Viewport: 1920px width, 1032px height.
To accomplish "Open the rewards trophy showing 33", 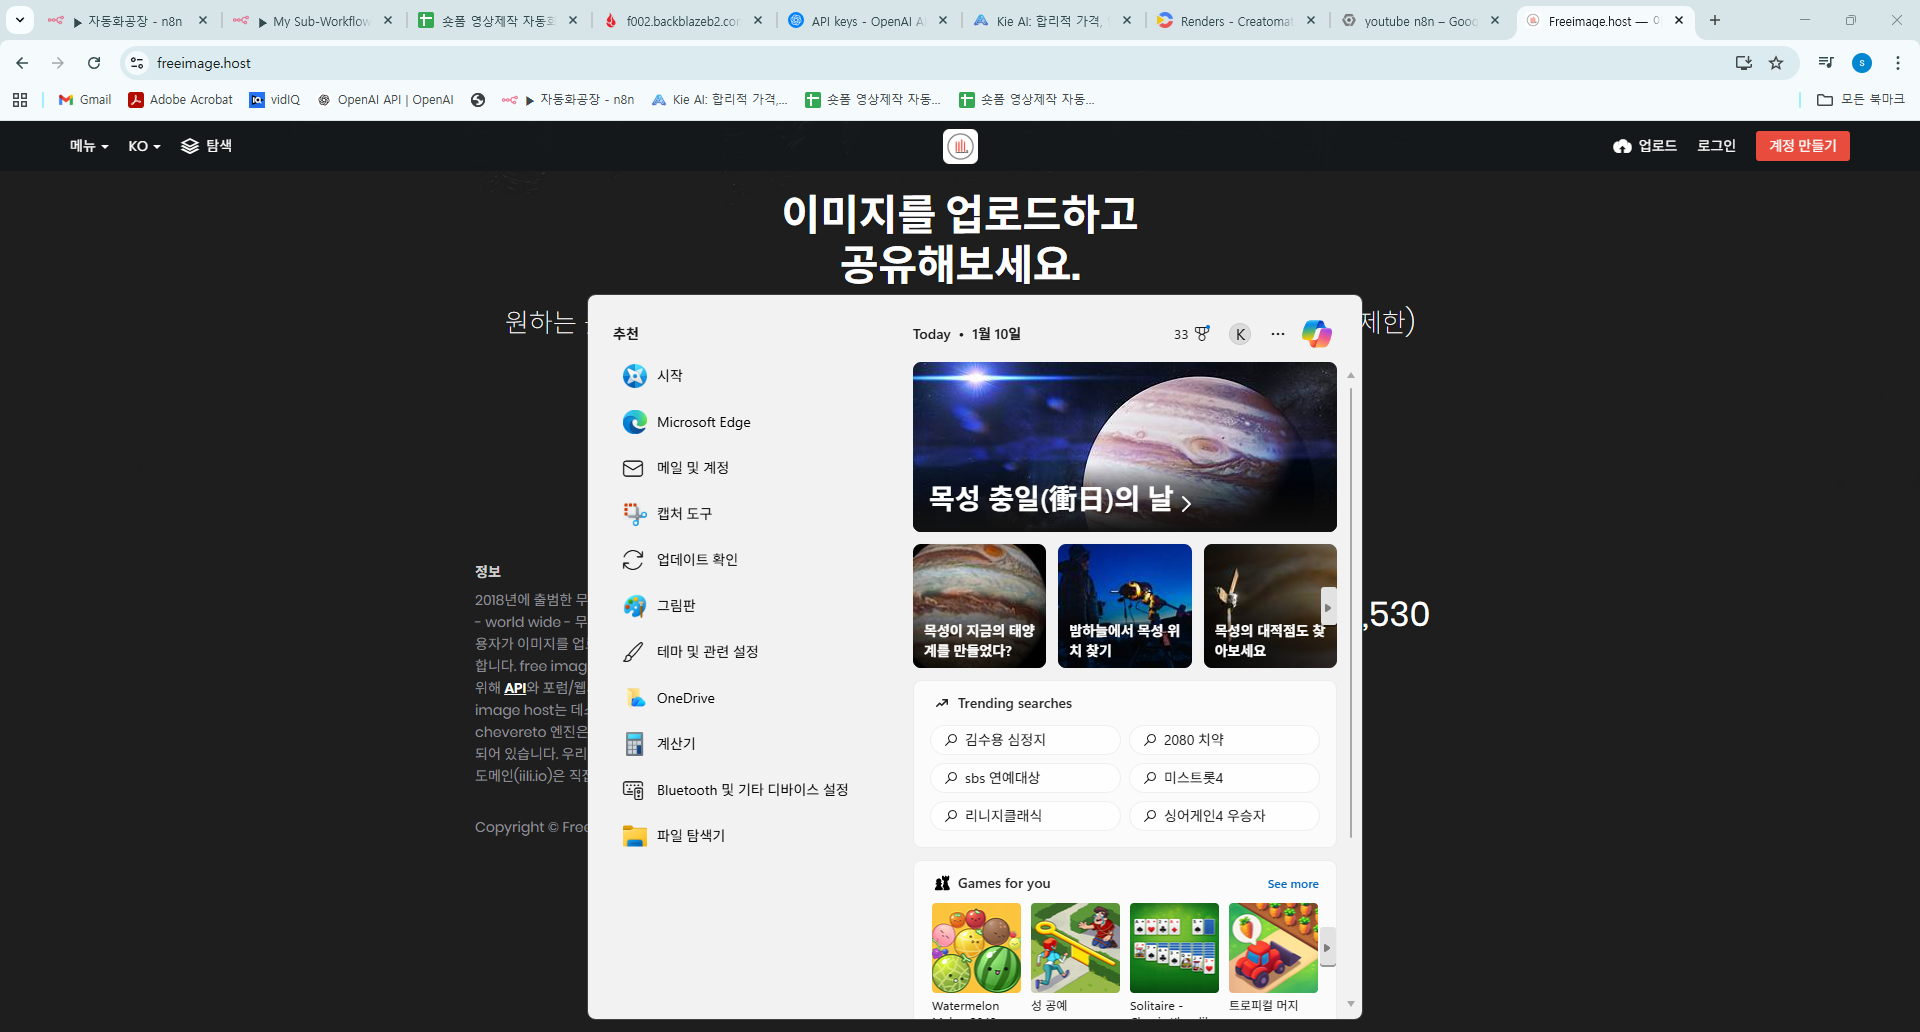I will [x=1192, y=334].
